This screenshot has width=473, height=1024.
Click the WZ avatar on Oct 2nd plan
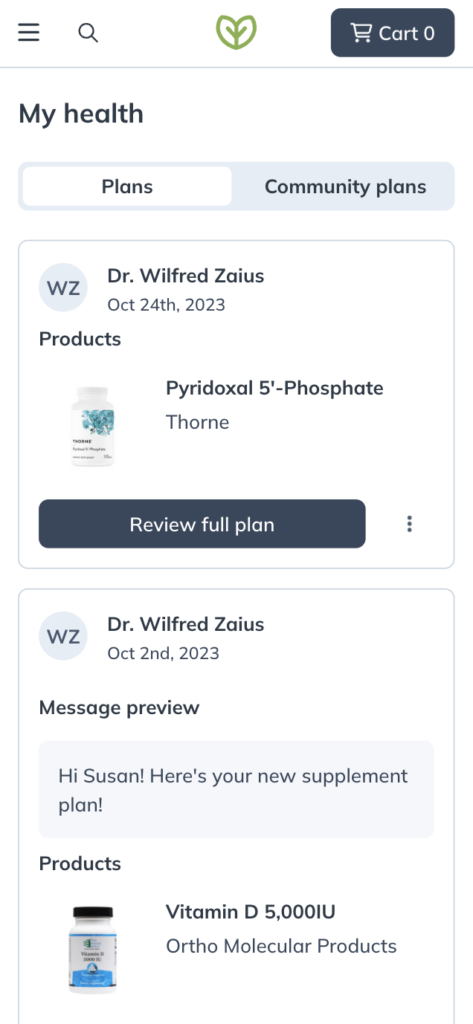[x=63, y=636]
